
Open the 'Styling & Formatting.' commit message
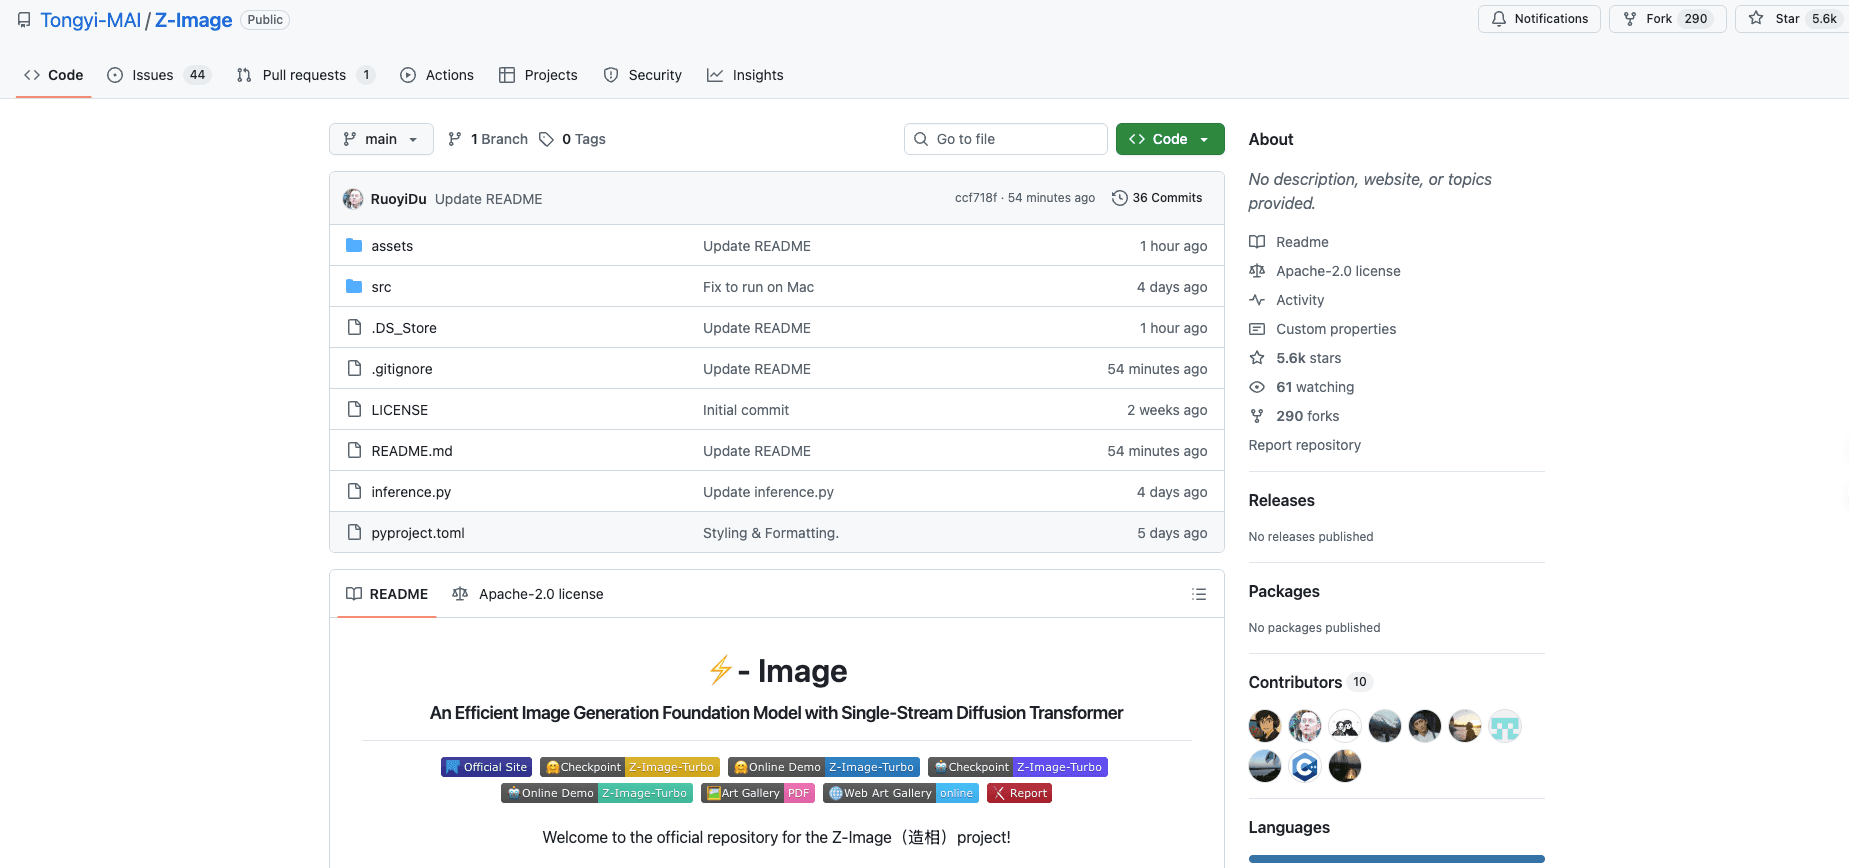[770, 533]
